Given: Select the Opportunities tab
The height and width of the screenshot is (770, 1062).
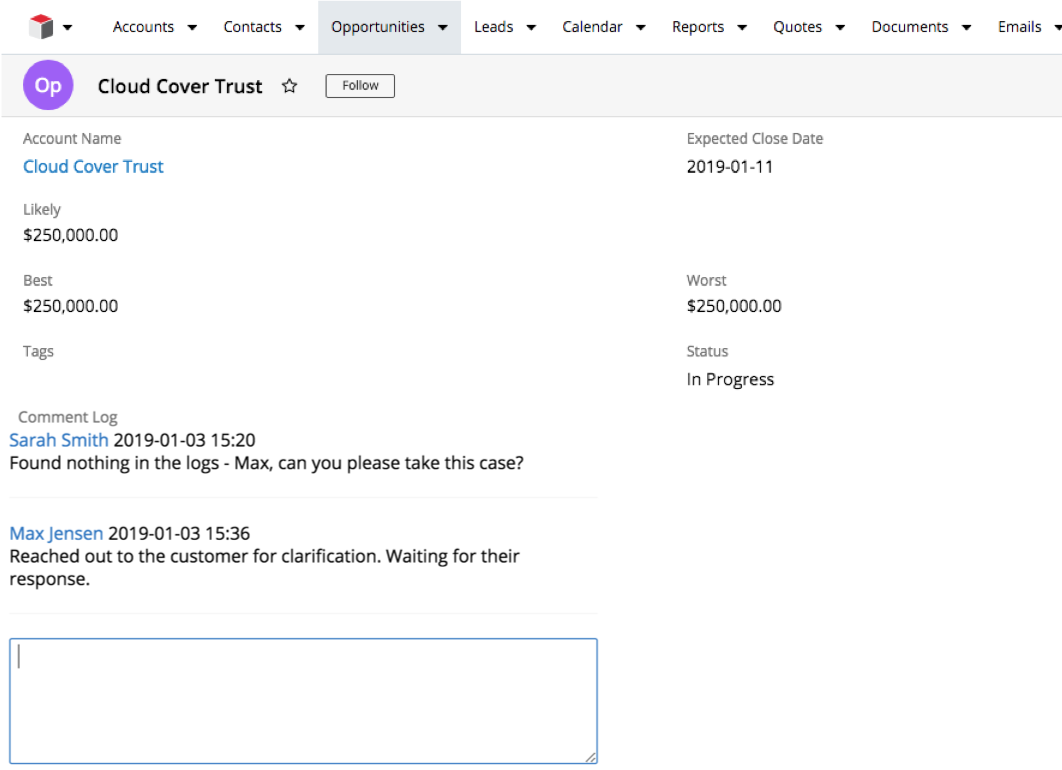Looking at the screenshot, I should (x=377, y=27).
